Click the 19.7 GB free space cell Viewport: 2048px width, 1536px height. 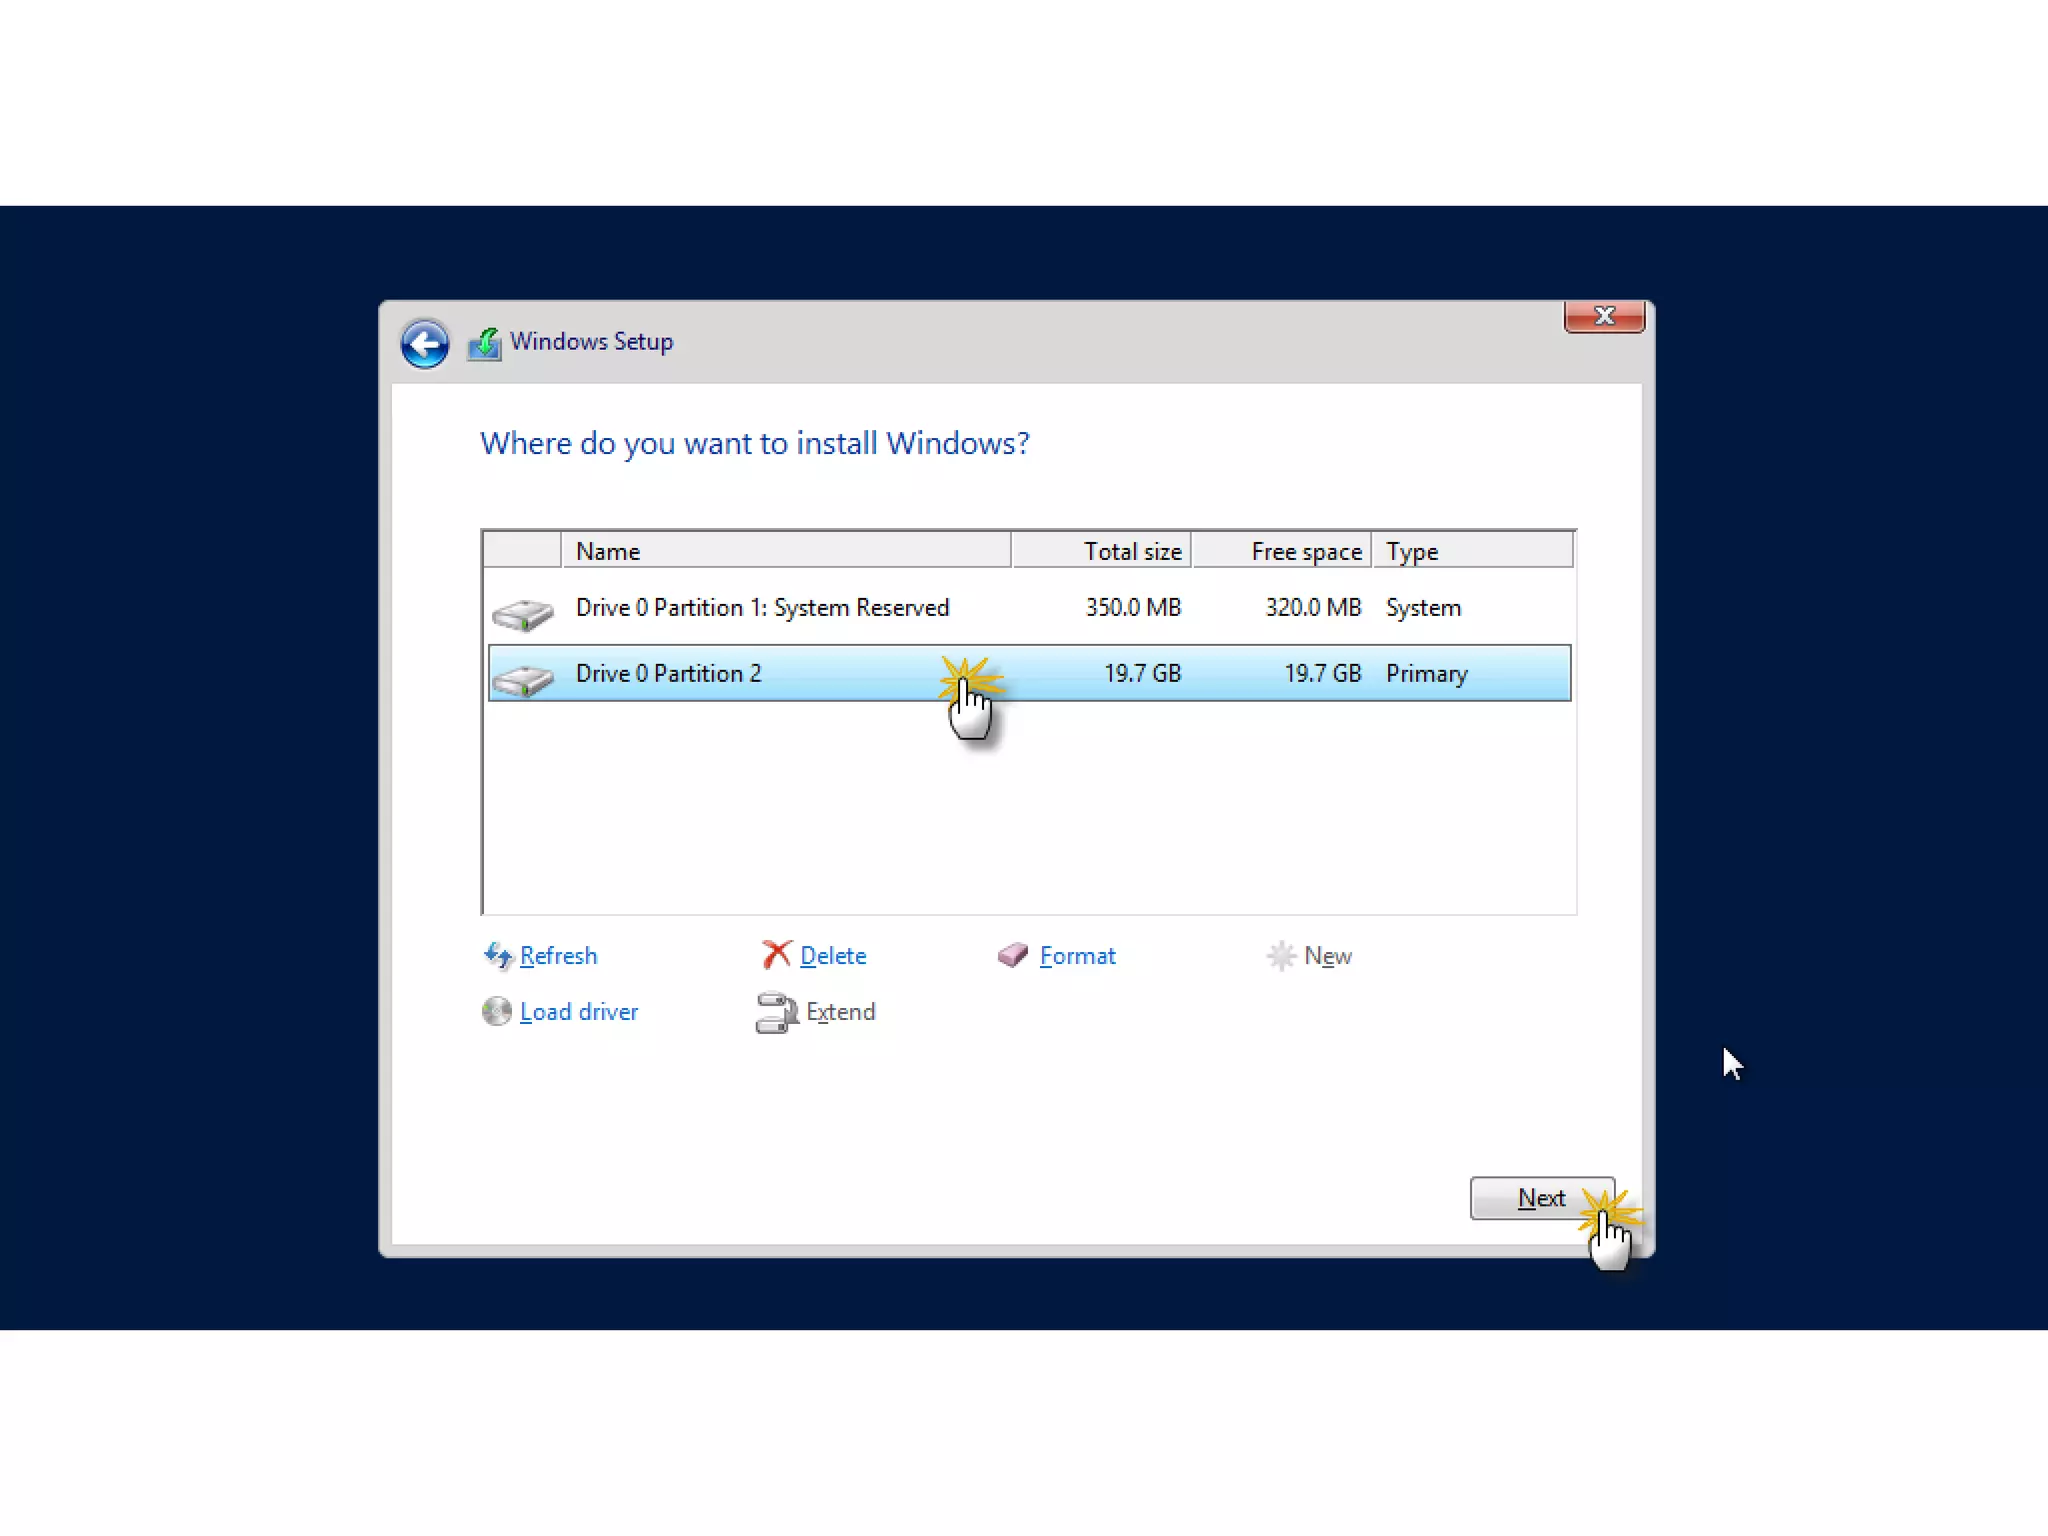point(1322,674)
